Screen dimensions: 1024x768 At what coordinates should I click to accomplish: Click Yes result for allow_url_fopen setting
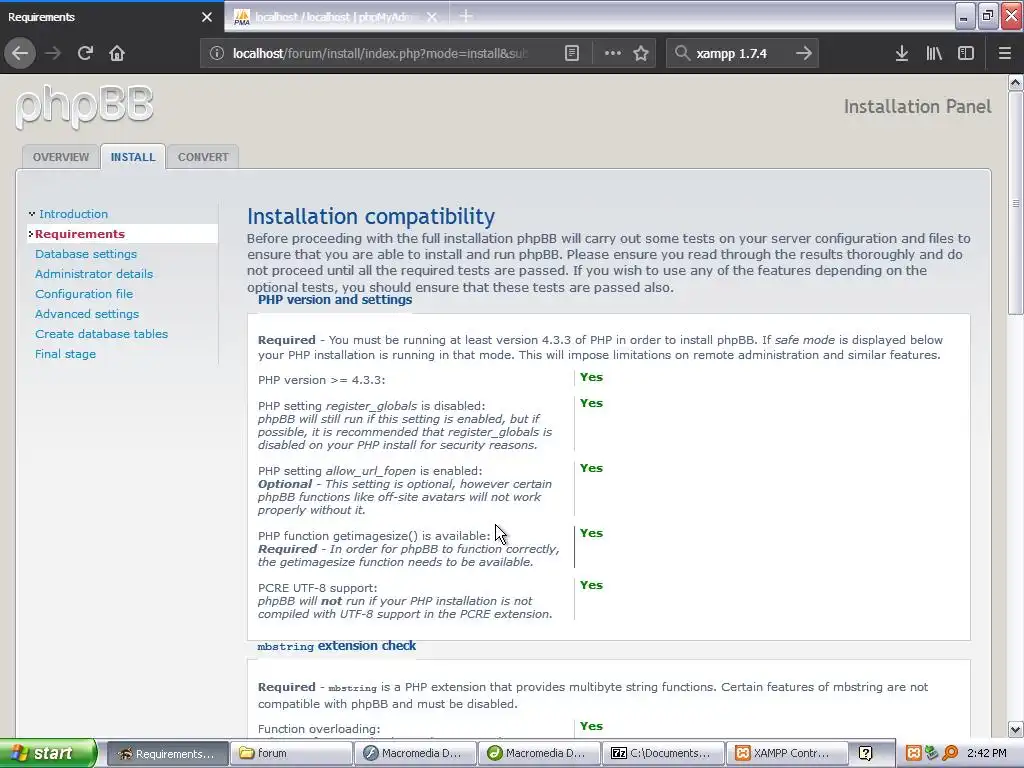592,468
